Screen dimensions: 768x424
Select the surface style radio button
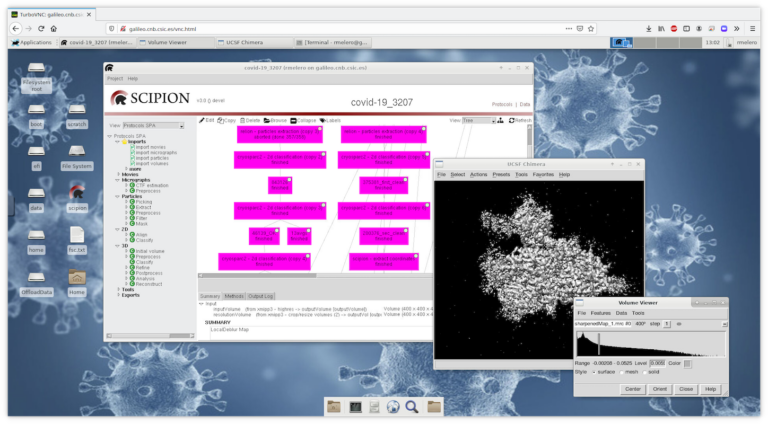pyautogui.click(x=594, y=373)
